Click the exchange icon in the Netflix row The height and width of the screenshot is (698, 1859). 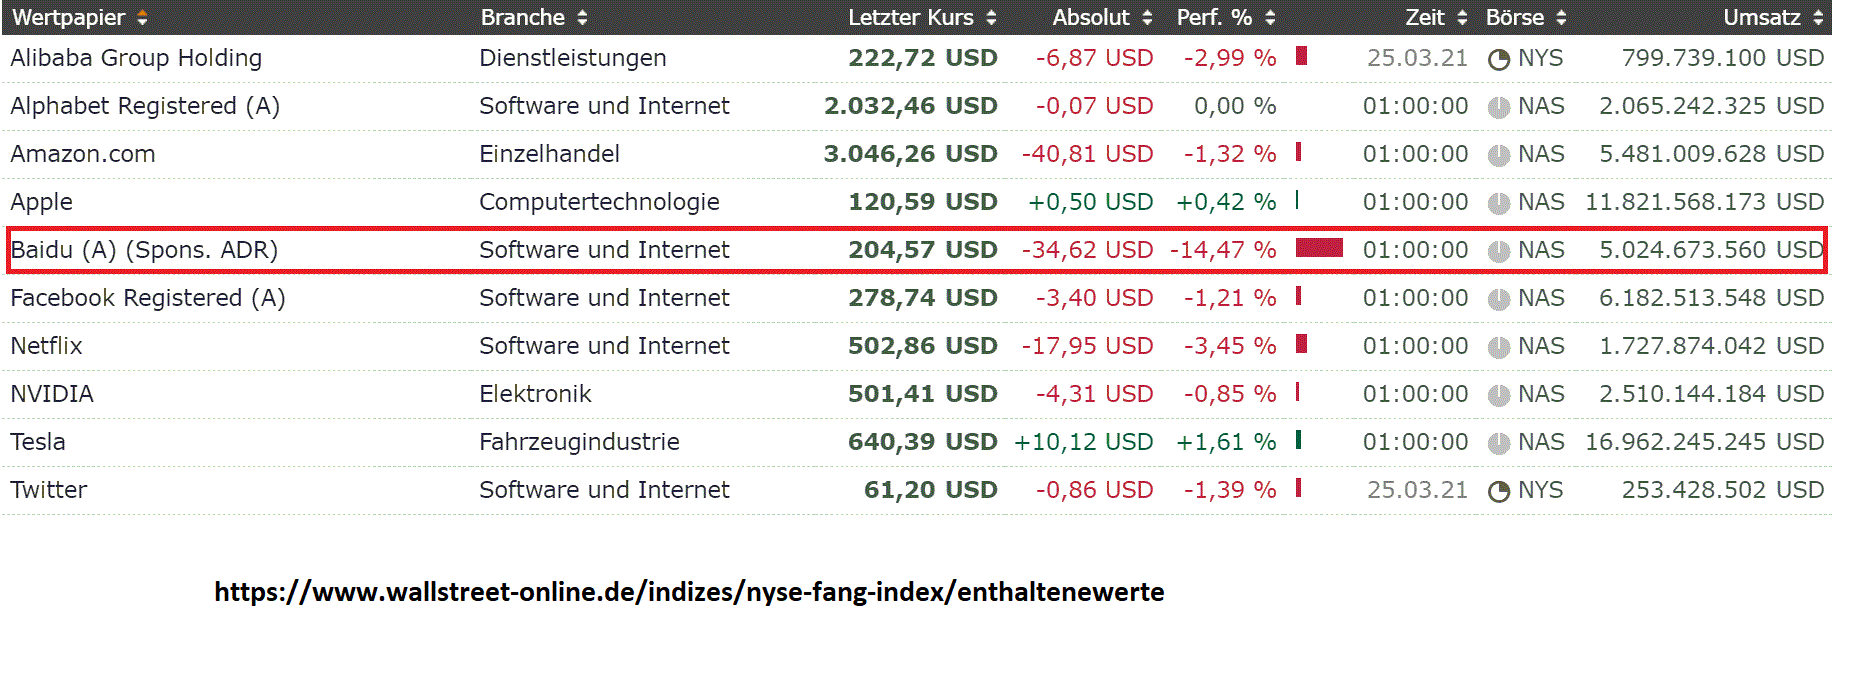tap(1498, 348)
